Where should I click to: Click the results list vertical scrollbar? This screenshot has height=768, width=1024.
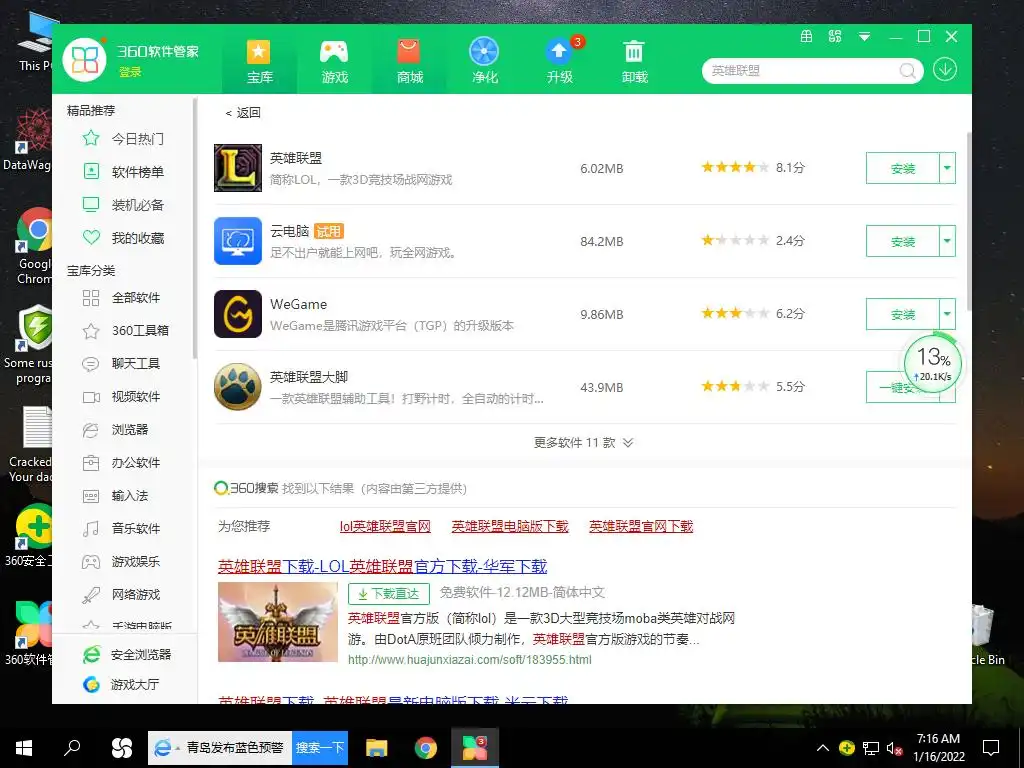pos(968,222)
